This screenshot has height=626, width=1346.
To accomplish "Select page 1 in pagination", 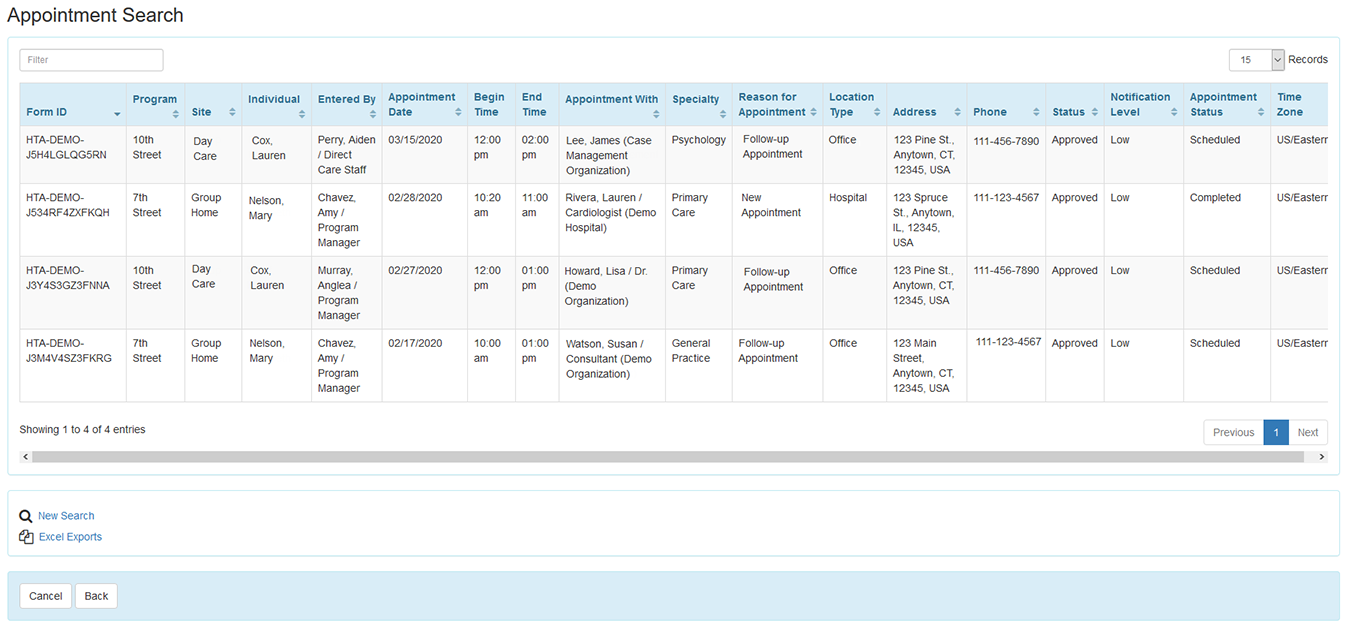I will coord(1276,431).
